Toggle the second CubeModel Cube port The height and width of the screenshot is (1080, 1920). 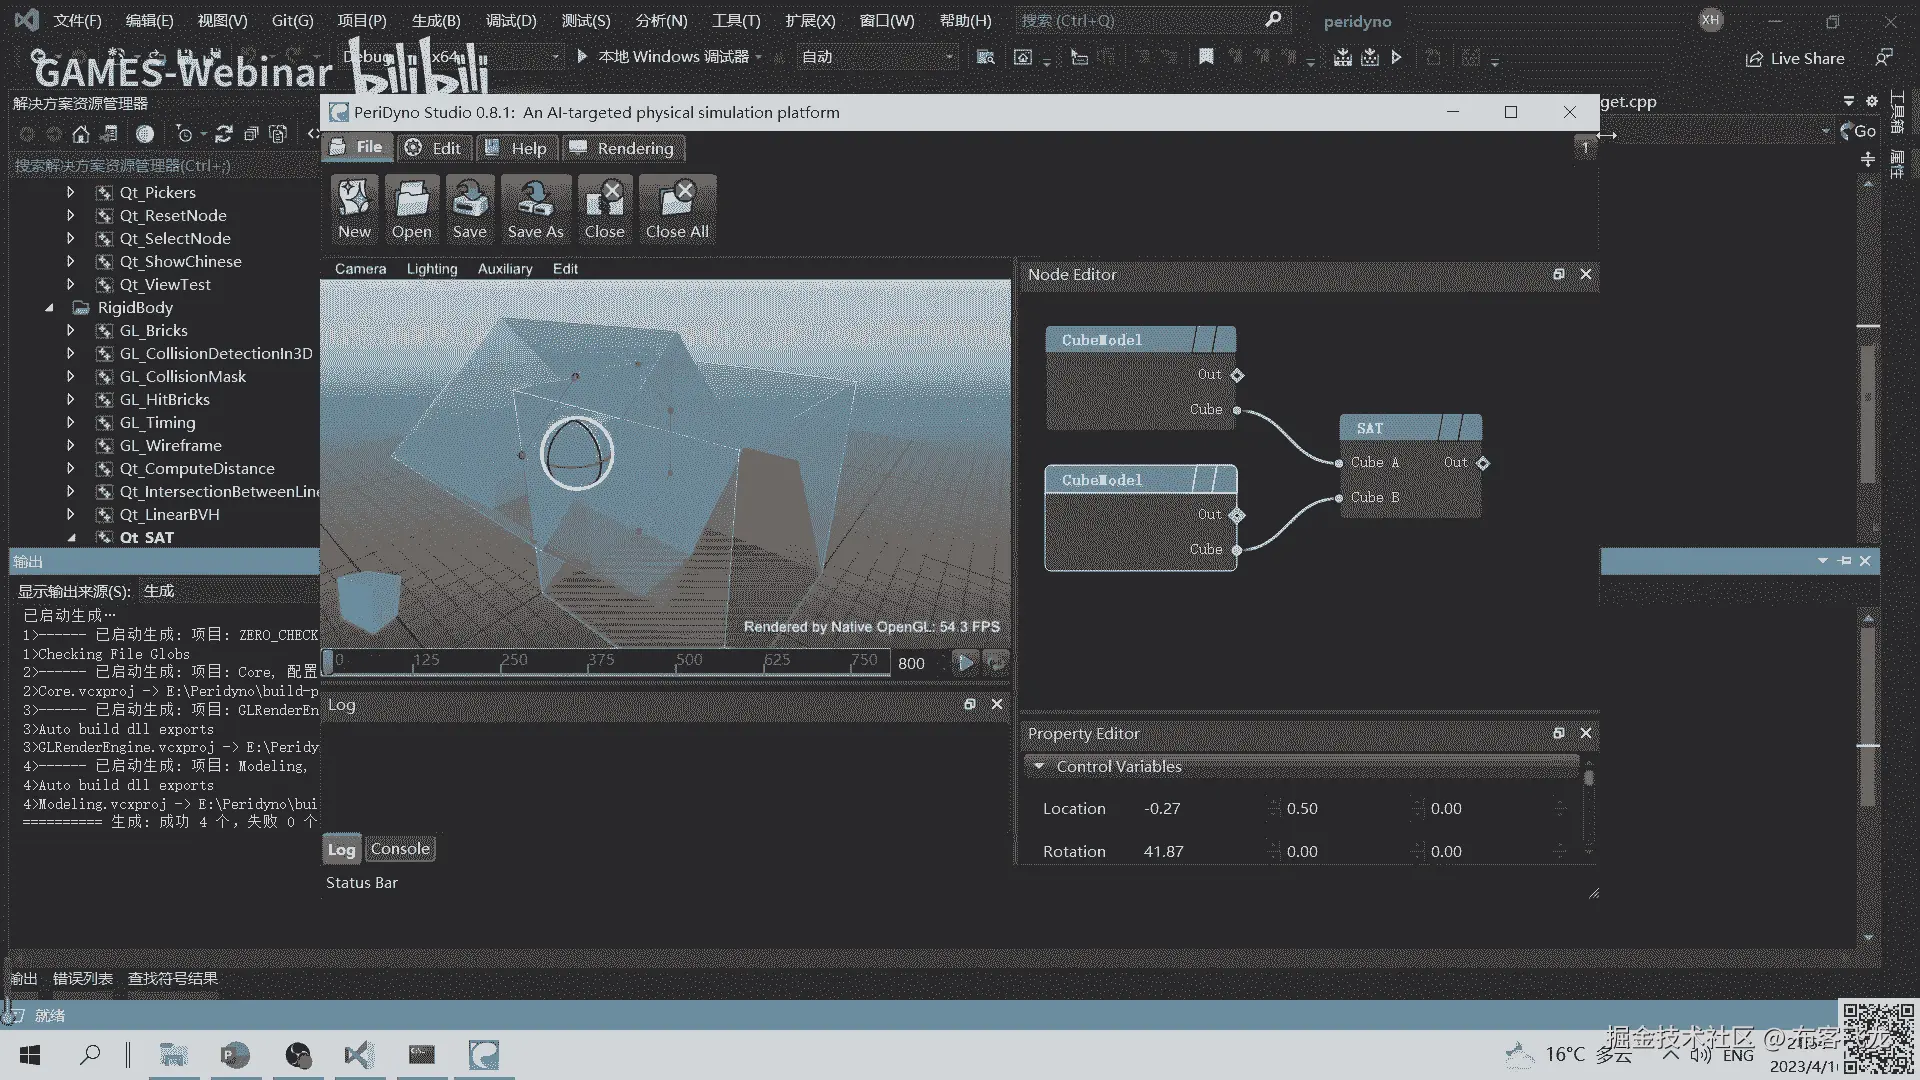(x=1237, y=550)
